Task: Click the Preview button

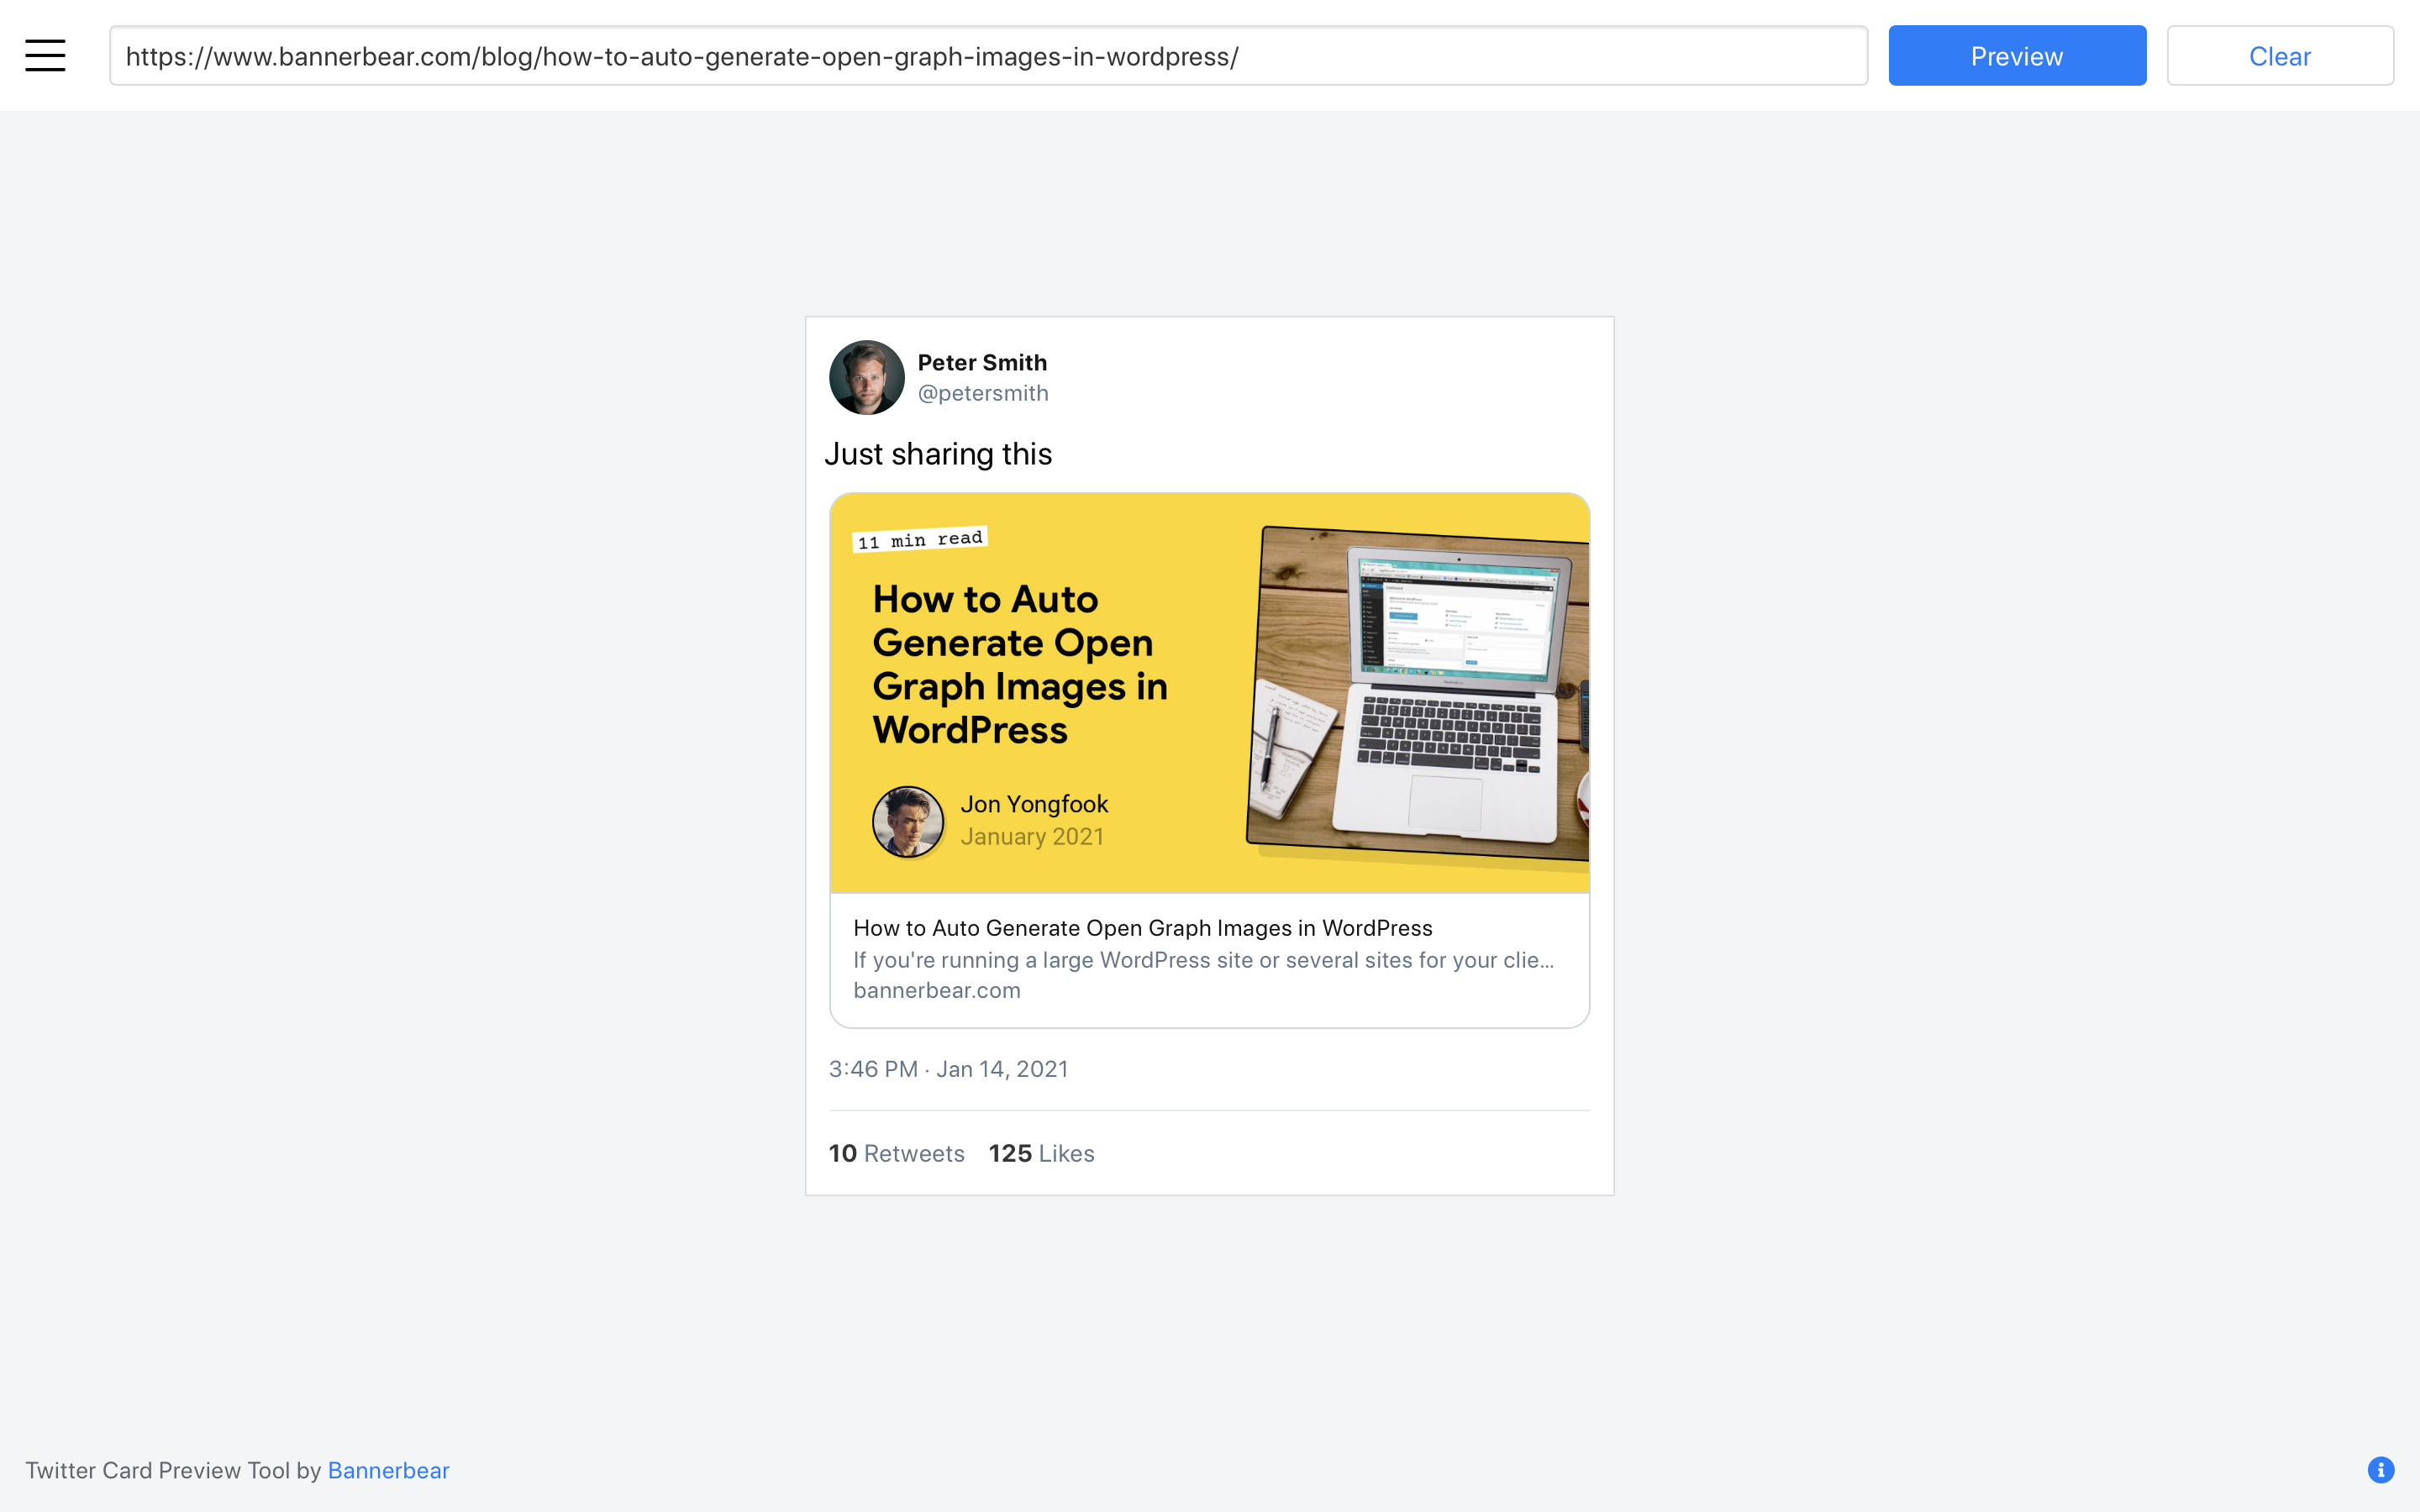Action: click(x=2017, y=56)
